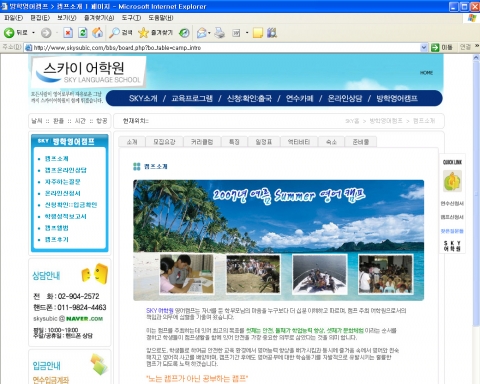Open the 도움말(H) Help menu
The width and height of the screenshot is (480, 384).
pyautogui.click(x=161, y=18)
